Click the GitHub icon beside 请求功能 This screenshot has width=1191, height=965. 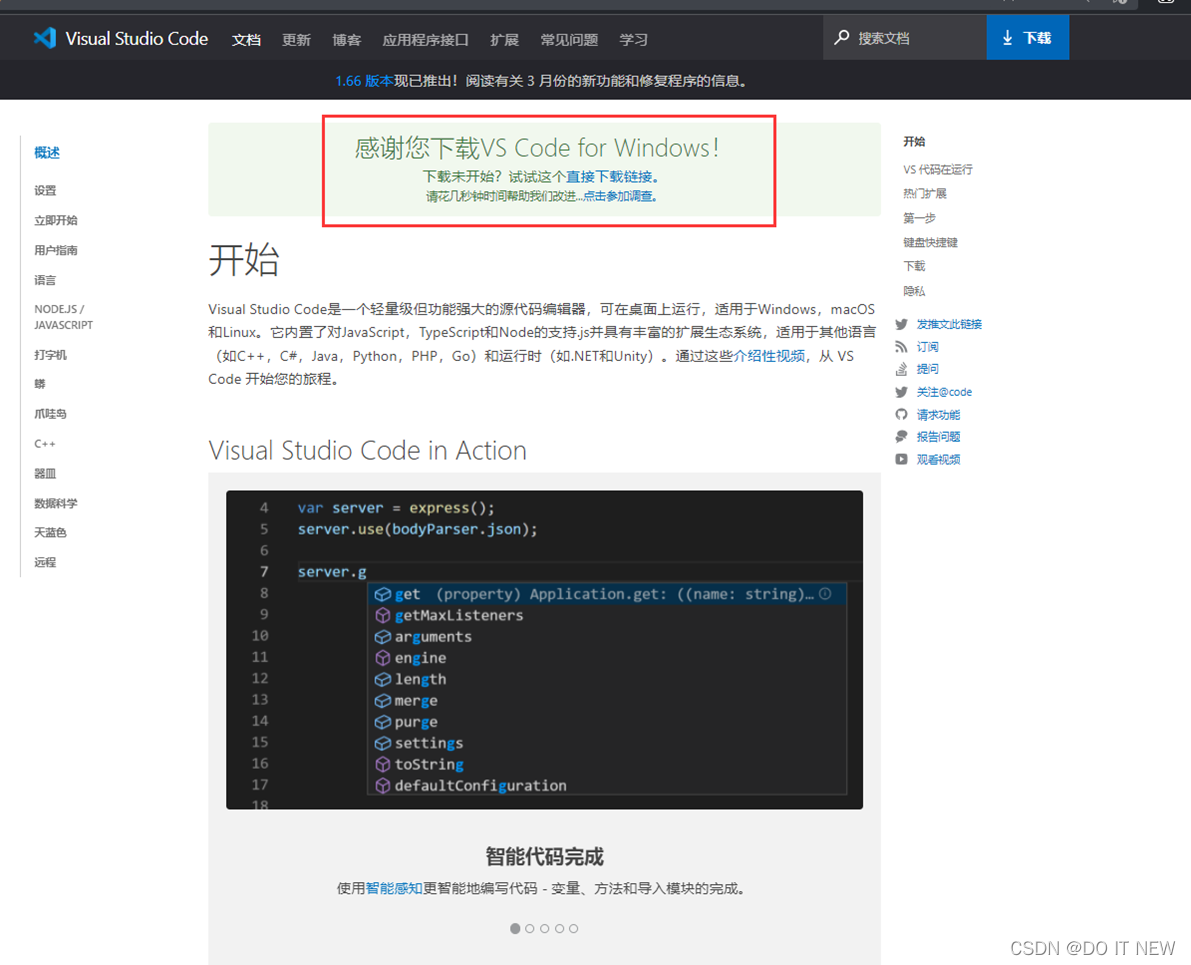(x=901, y=414)
